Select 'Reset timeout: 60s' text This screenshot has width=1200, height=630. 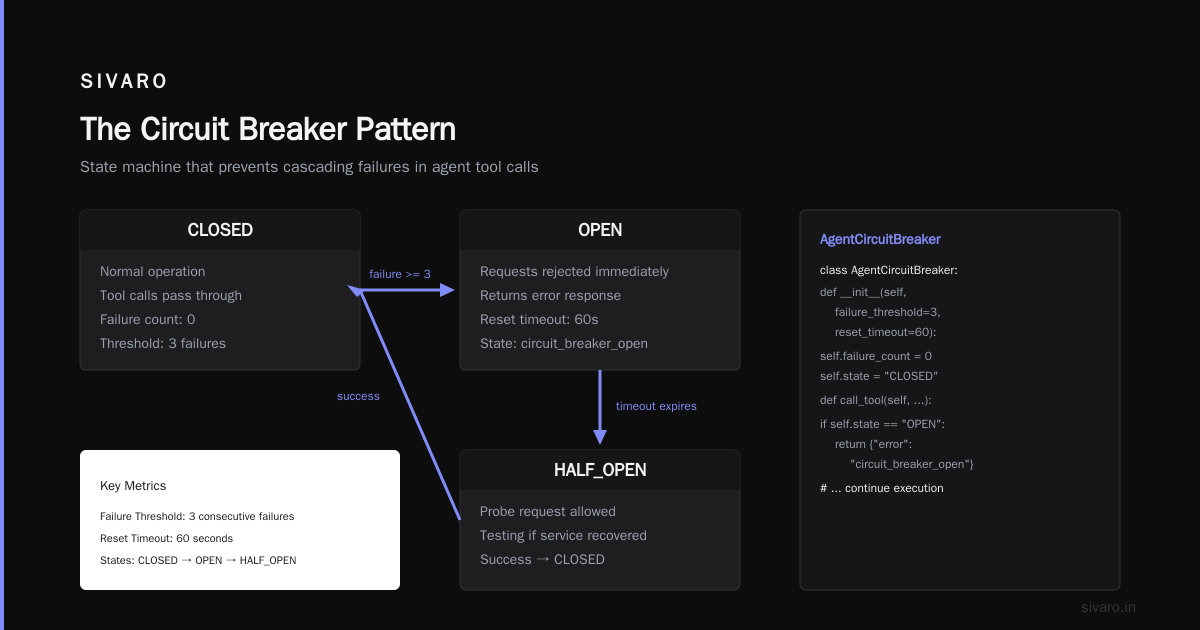pyautogui.click(x=539, y=319)
